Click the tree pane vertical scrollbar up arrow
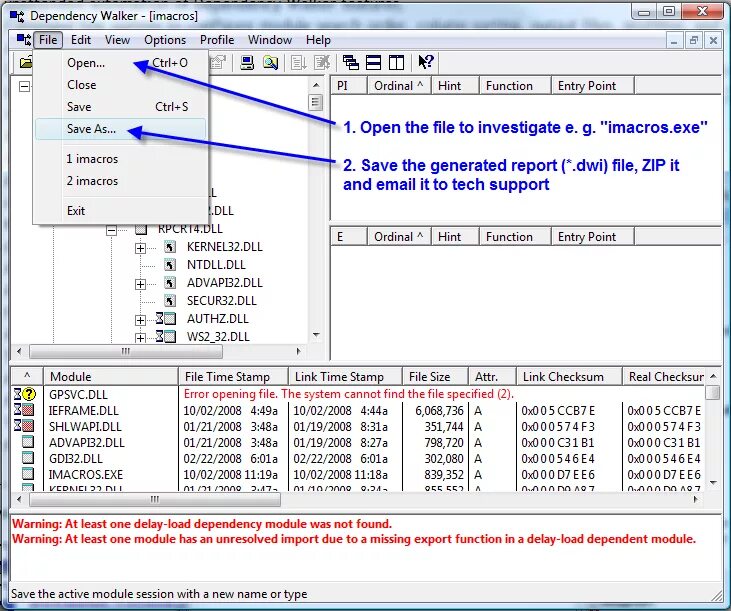Screen dimensions: 731x611 click(316, 85)
